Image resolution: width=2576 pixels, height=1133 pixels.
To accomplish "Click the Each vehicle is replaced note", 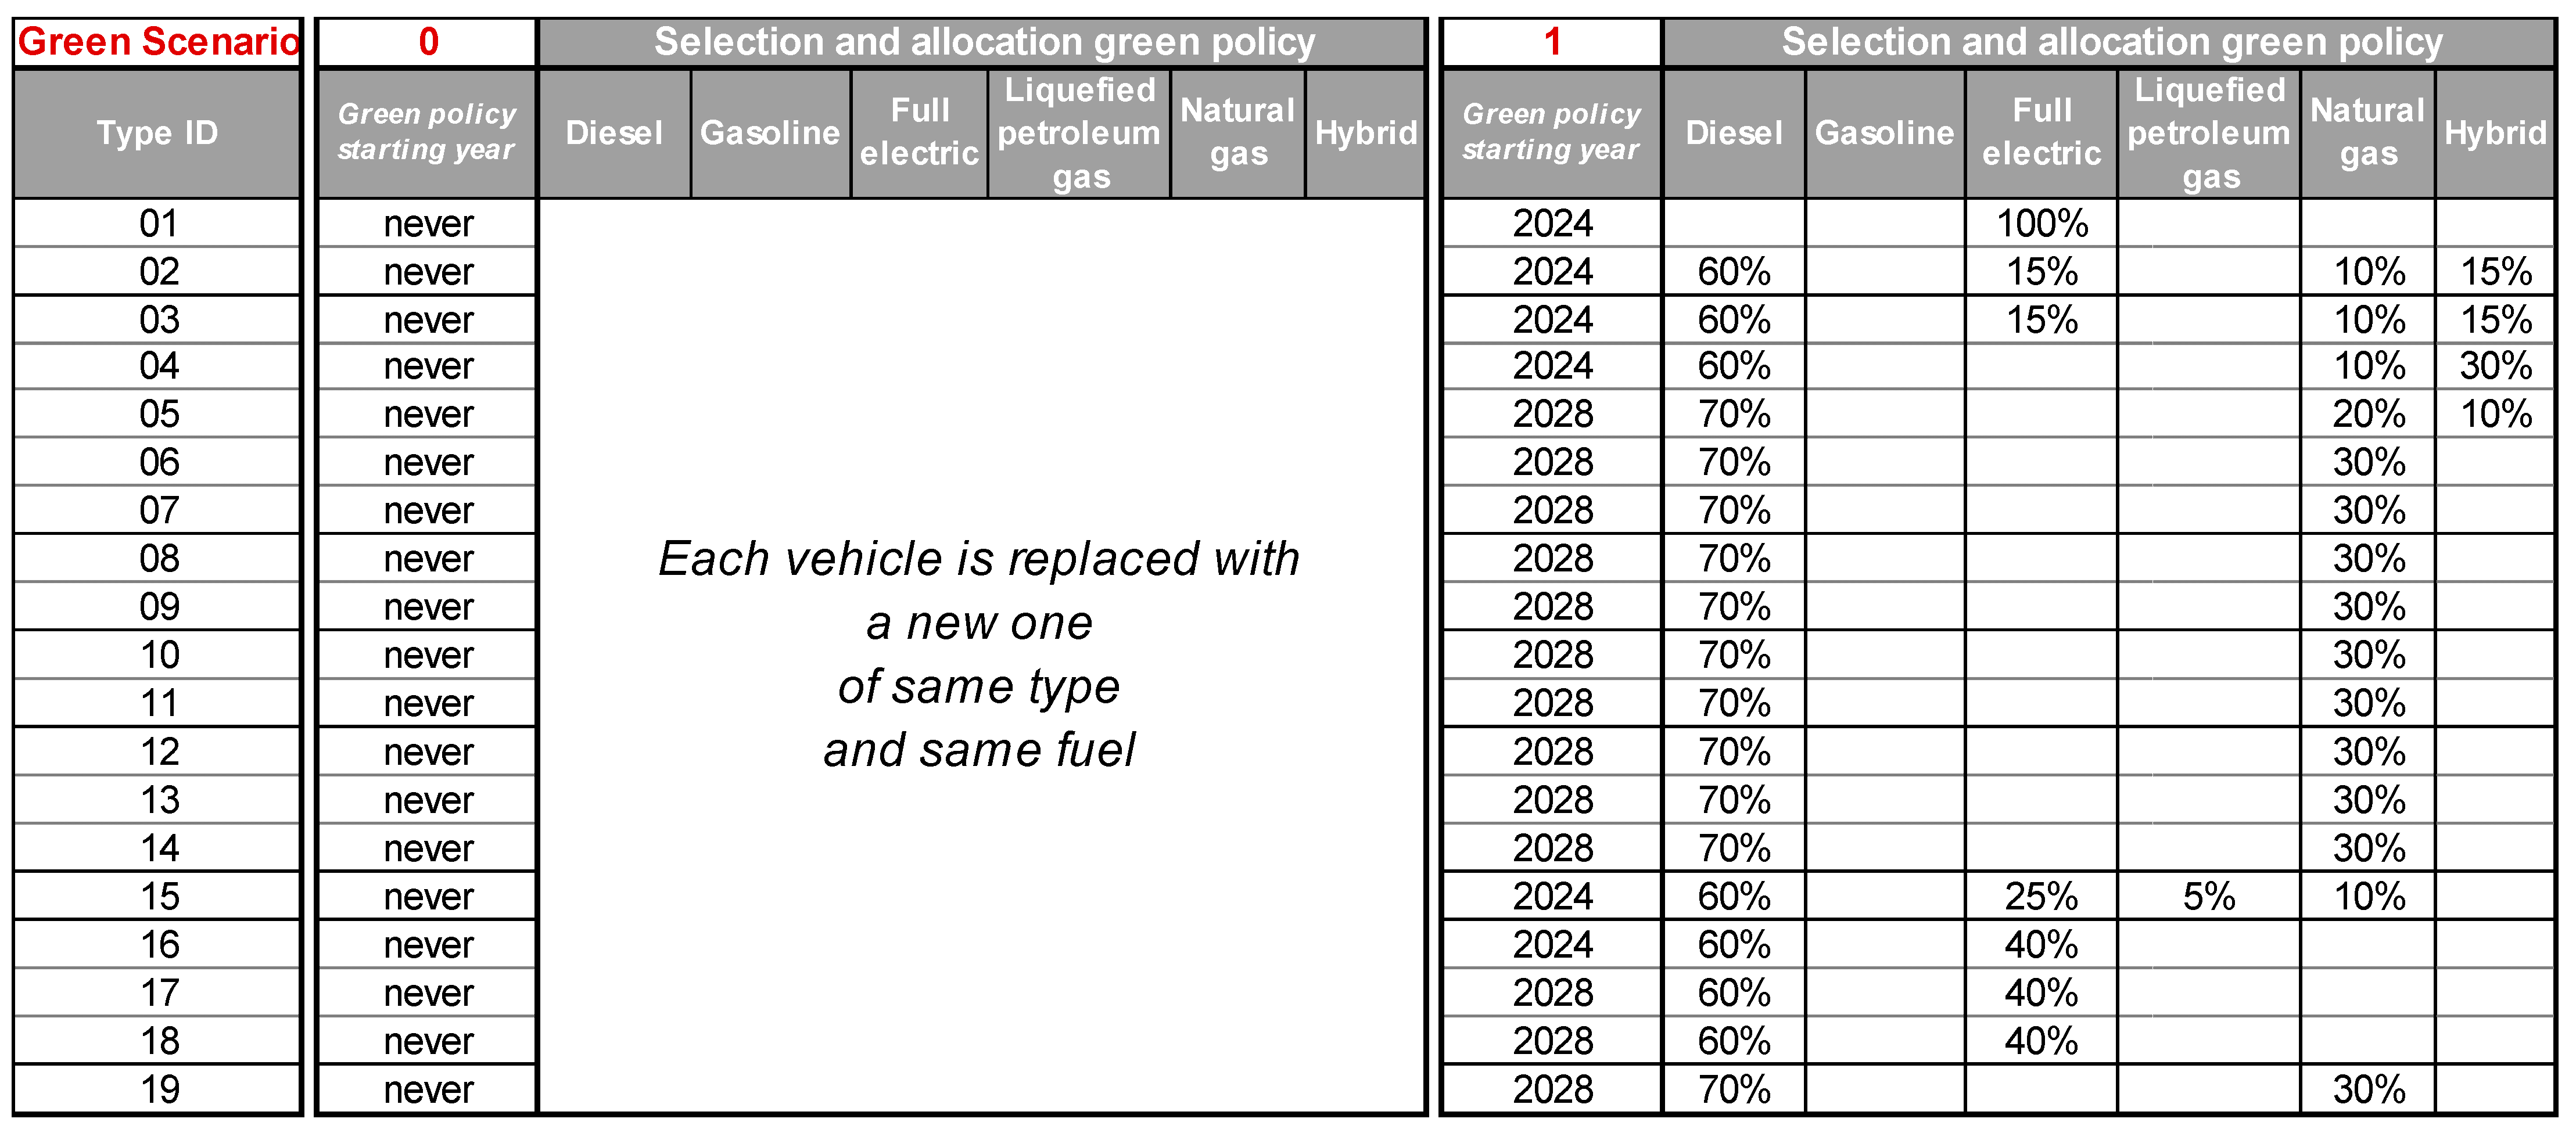I will tap(980, 654).
